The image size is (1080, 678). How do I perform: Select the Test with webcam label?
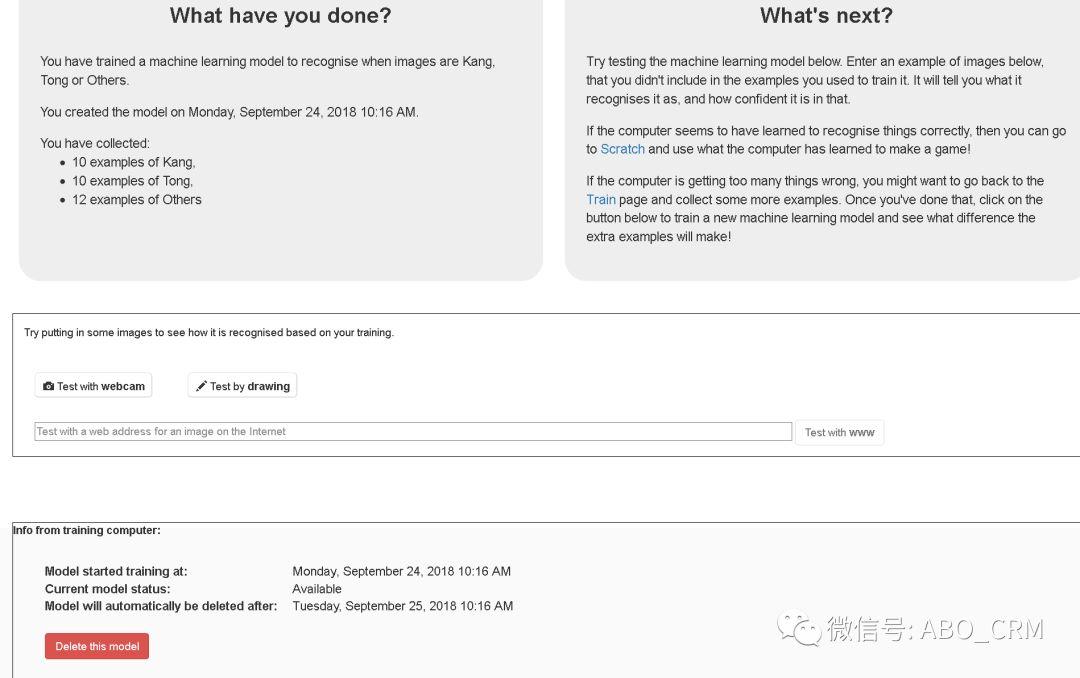point(101,387)
